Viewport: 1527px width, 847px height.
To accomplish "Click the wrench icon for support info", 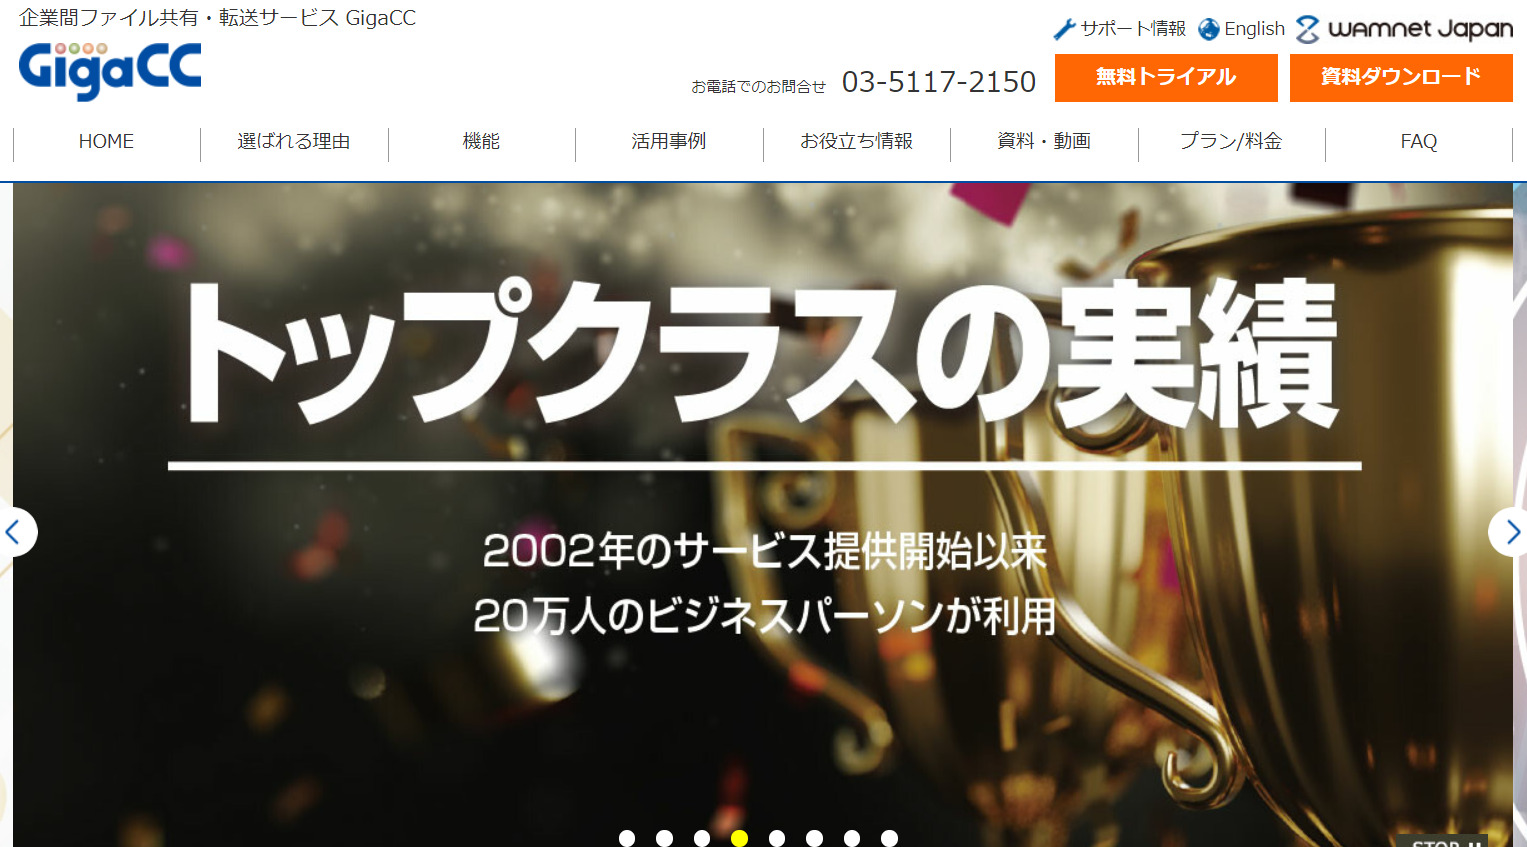I will (1064, 30).
